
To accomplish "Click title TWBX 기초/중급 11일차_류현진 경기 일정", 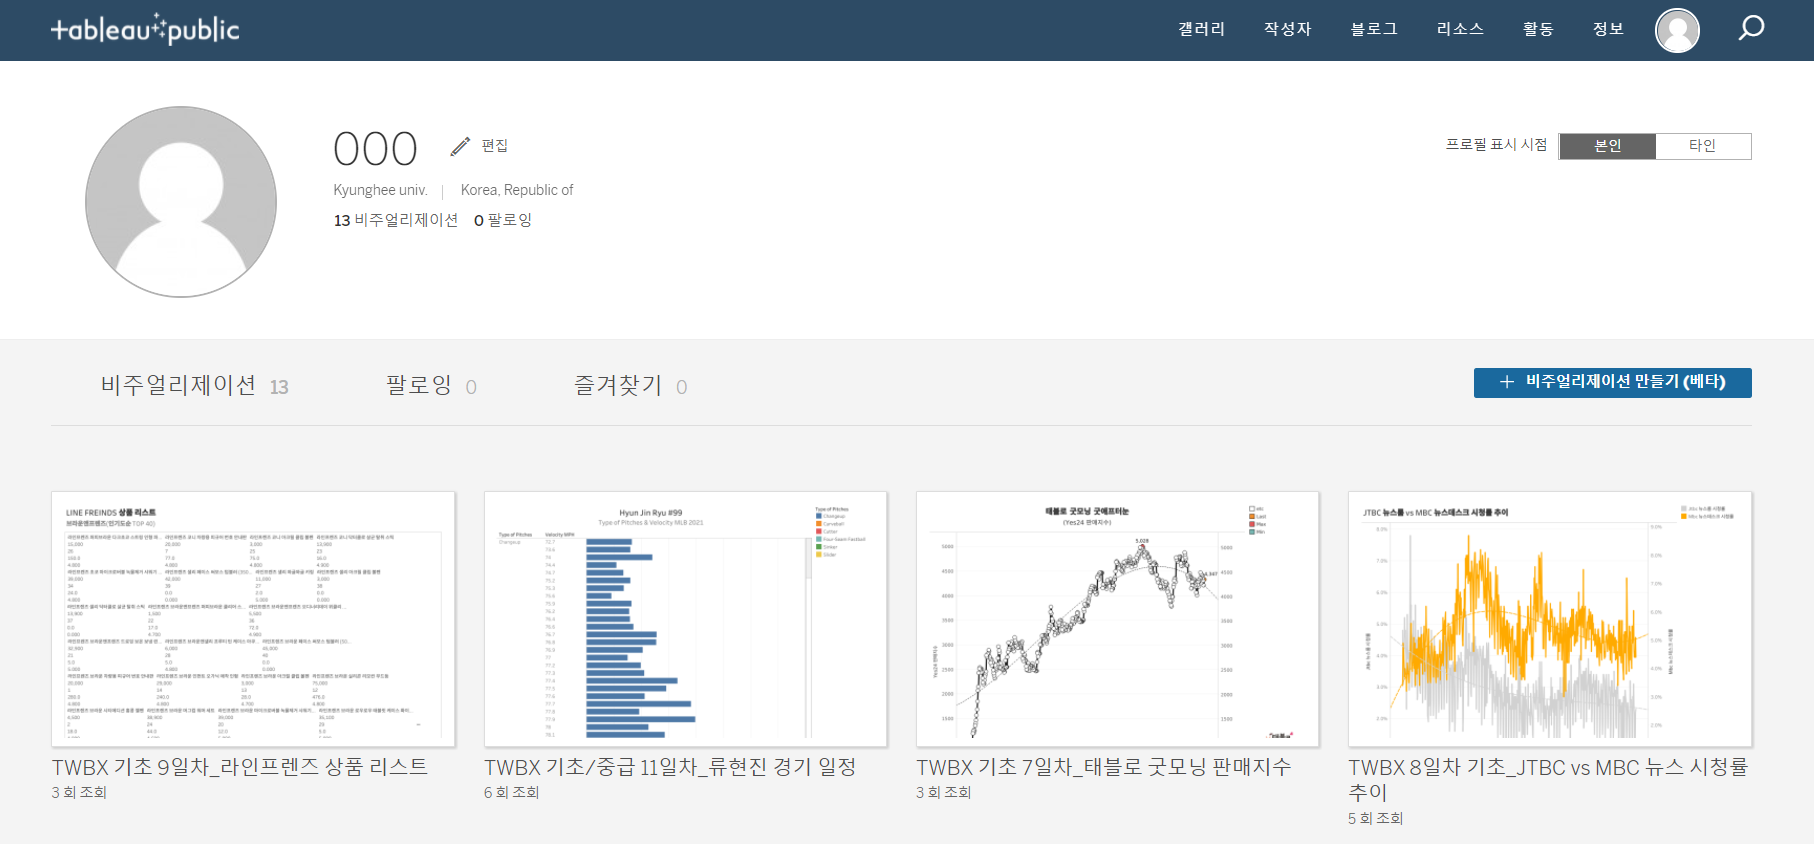I will (x=670, y=767).
